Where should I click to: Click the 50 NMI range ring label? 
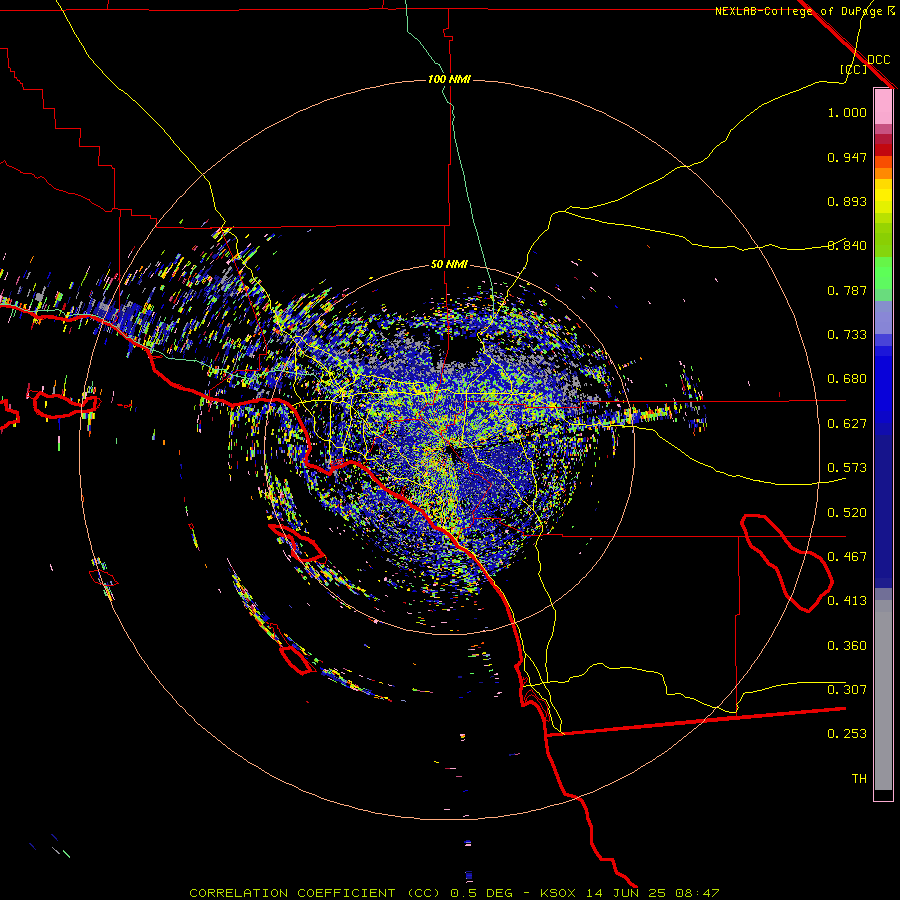449,264
